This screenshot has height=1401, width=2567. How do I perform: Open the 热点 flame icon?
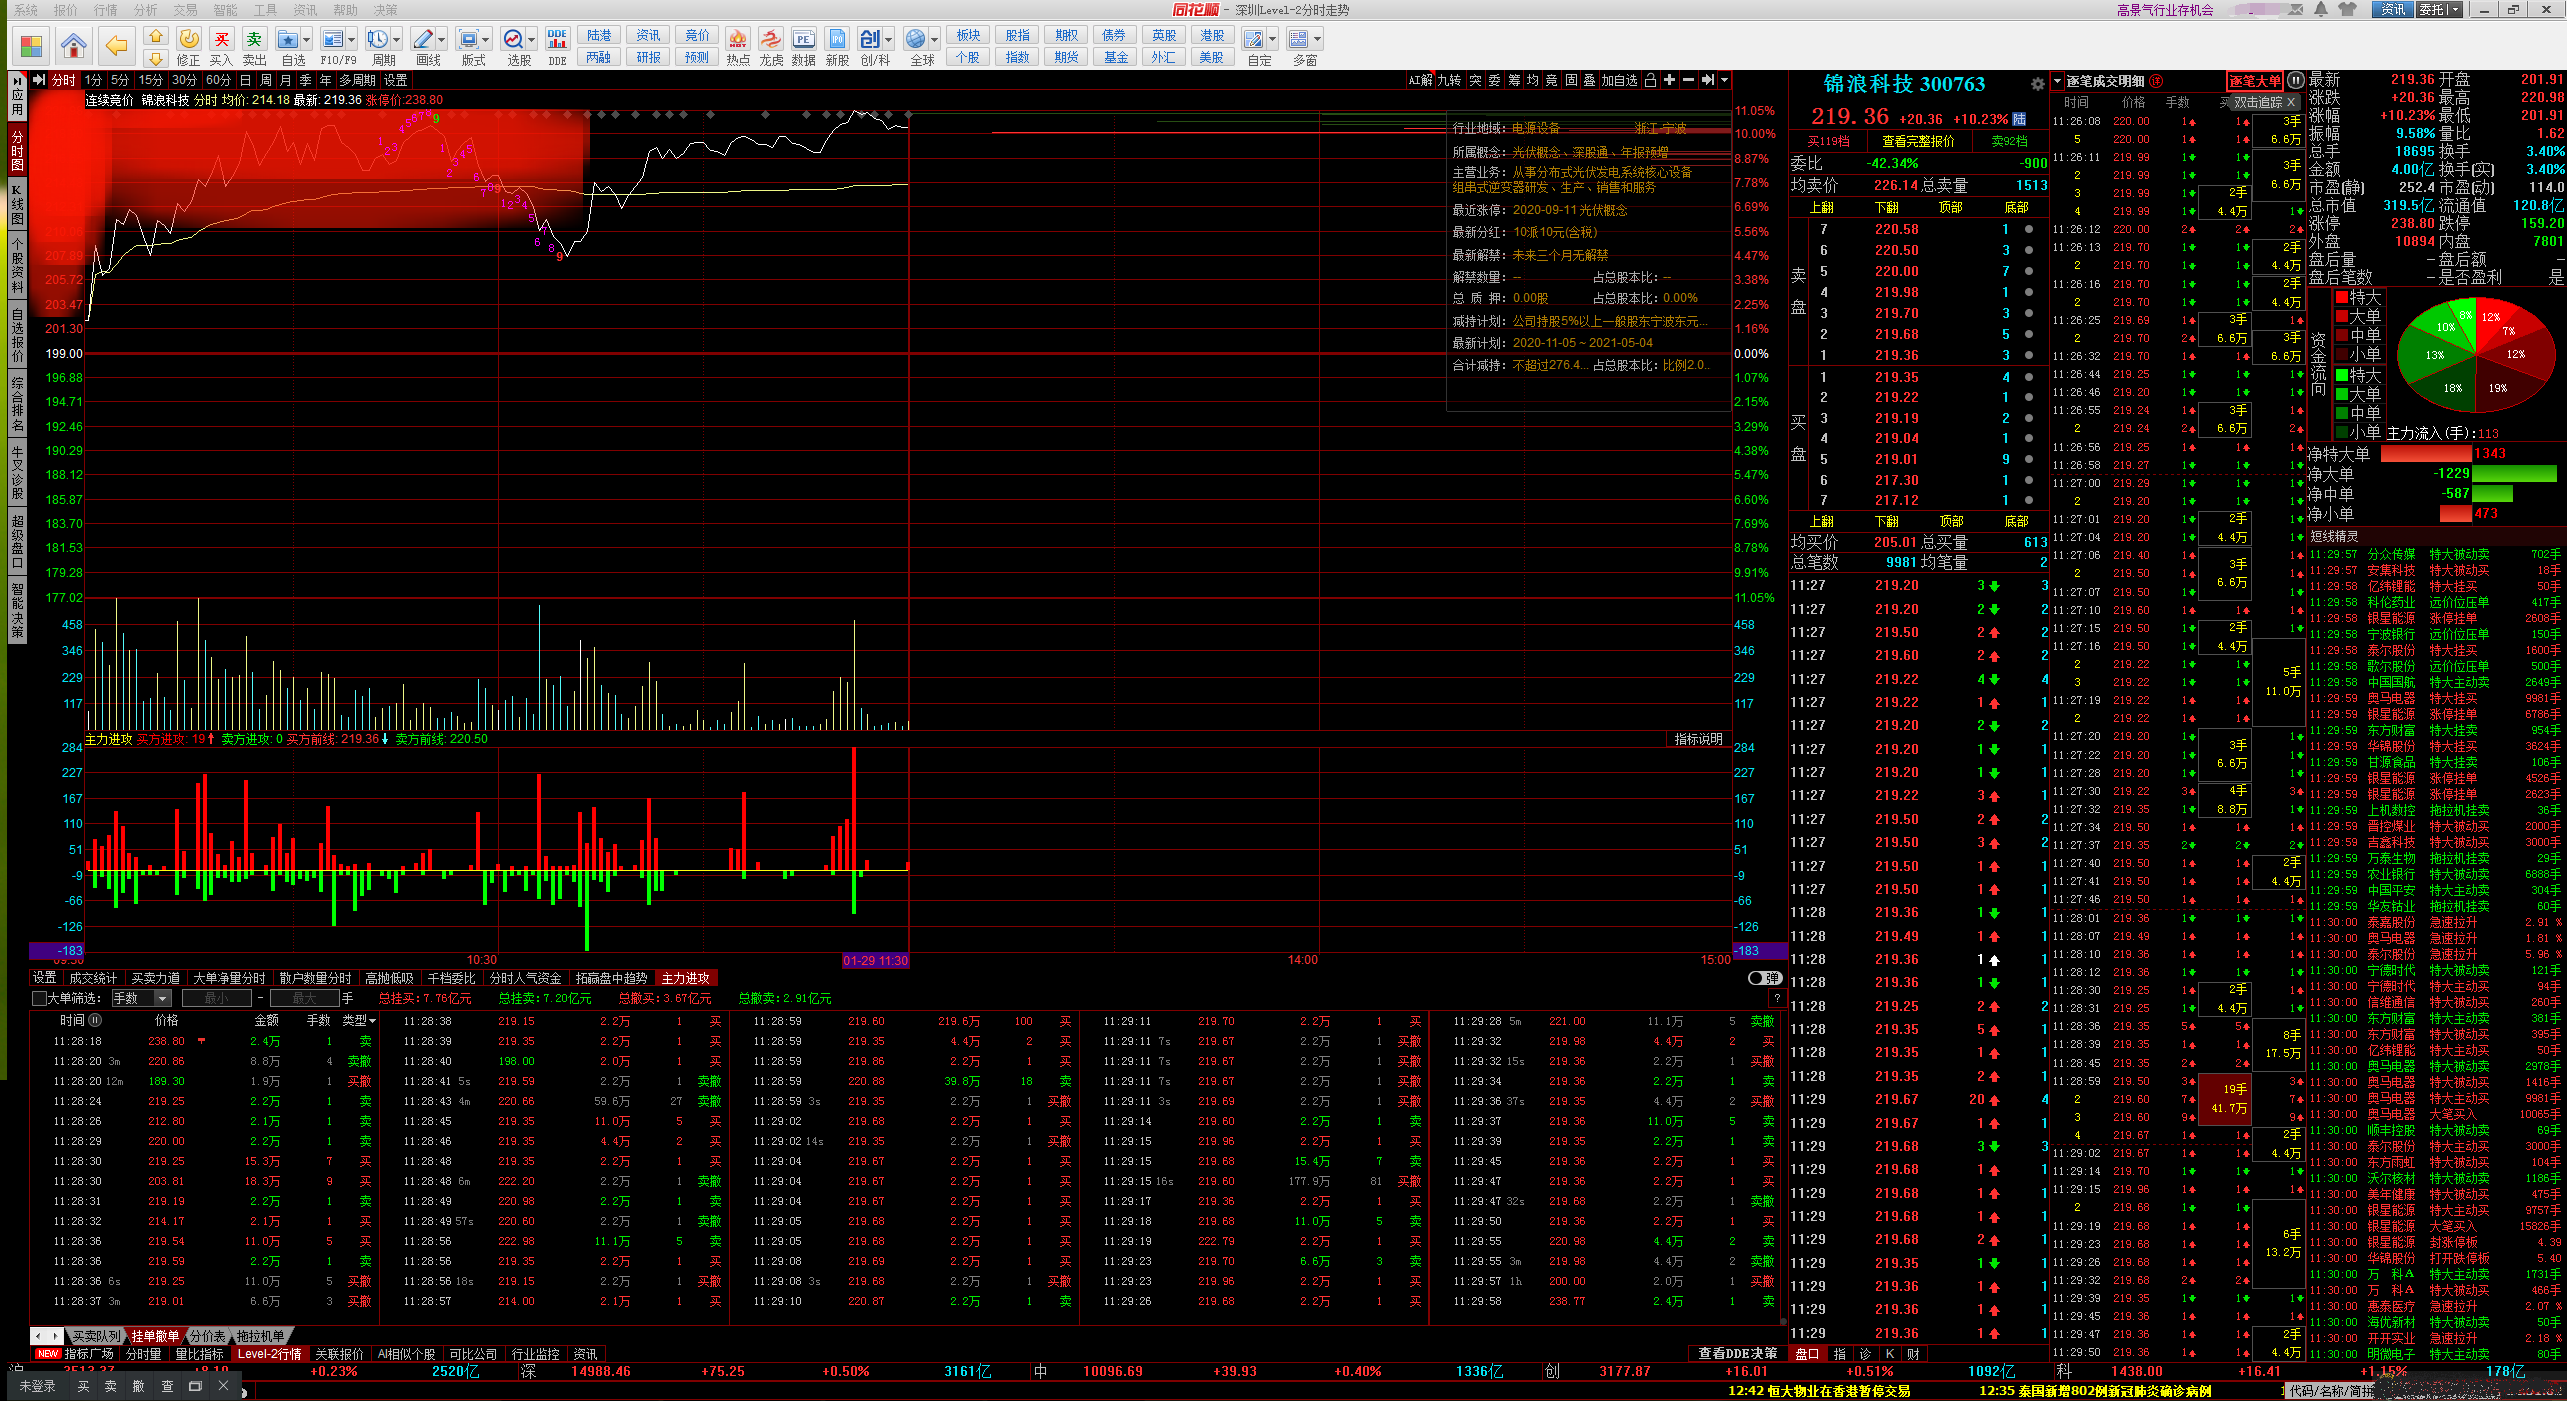pyautogui.click(x=738, y=39)
